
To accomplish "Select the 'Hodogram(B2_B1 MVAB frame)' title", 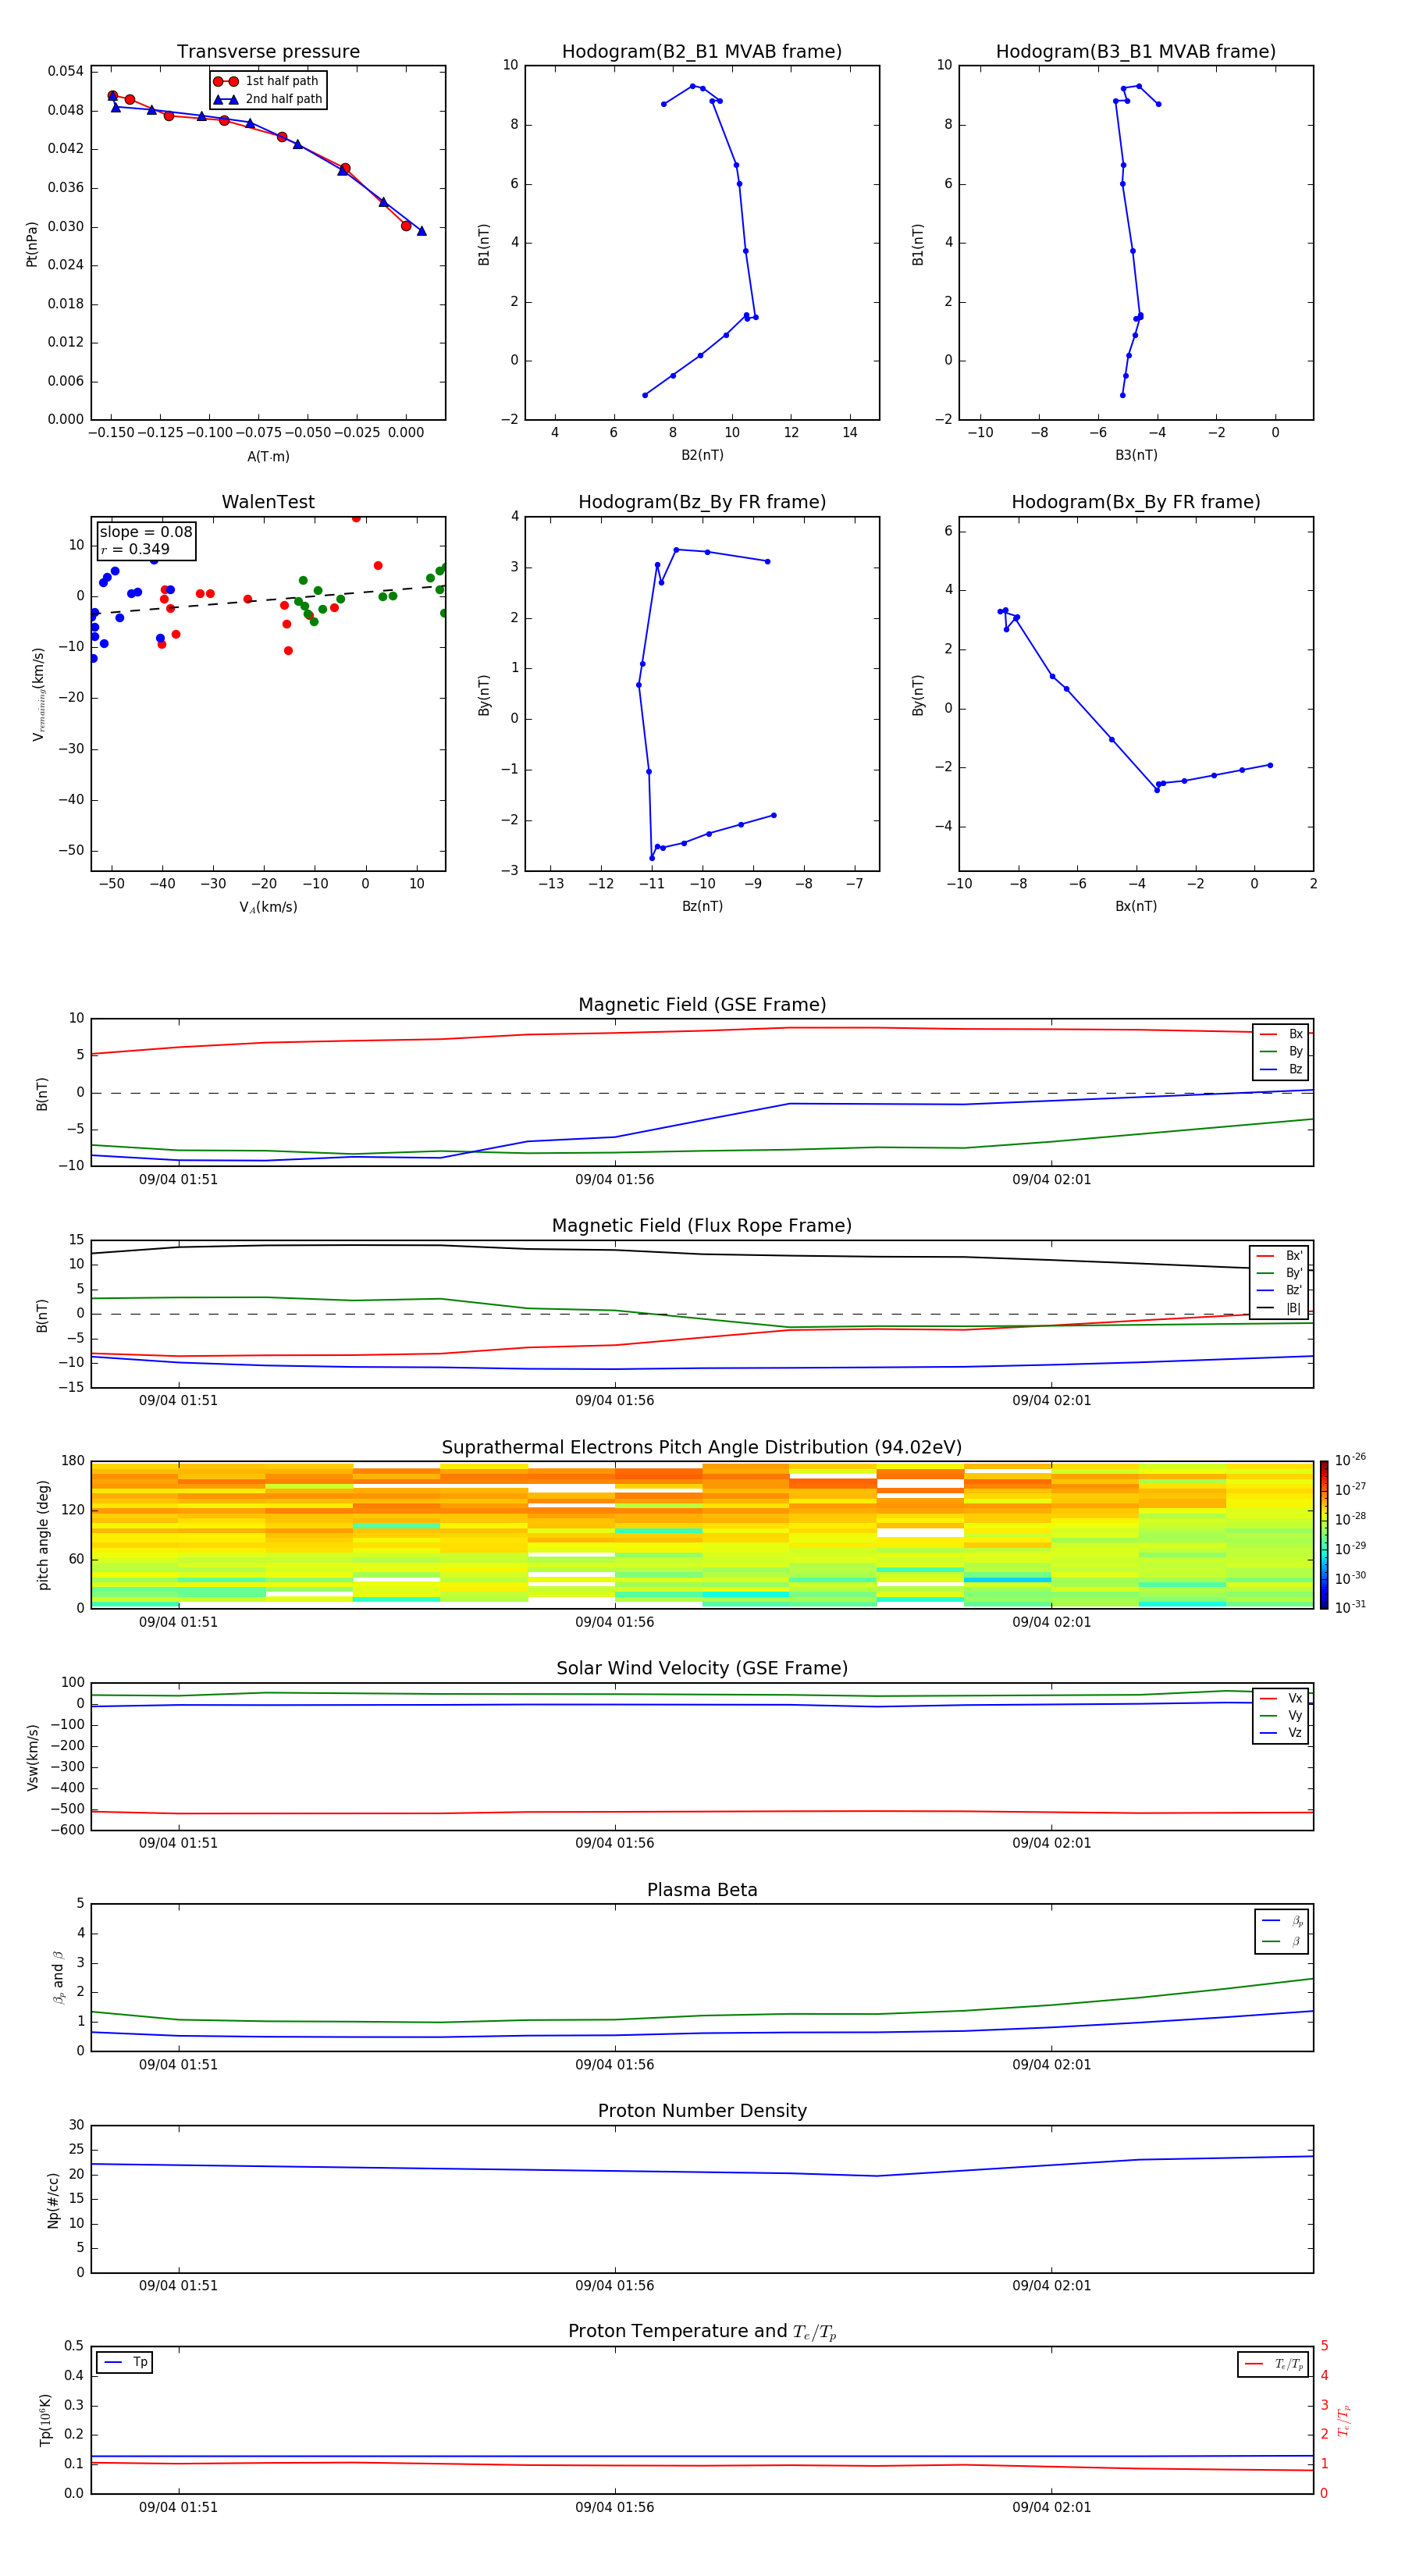I will (x=702, y=51).
